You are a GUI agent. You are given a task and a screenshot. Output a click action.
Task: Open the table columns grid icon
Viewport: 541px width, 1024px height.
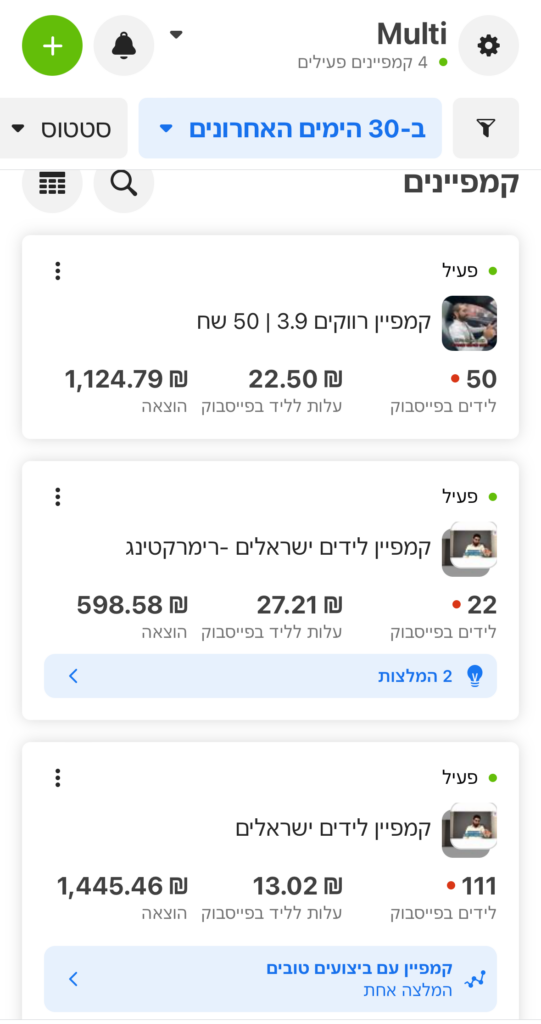tap(52, 184)
